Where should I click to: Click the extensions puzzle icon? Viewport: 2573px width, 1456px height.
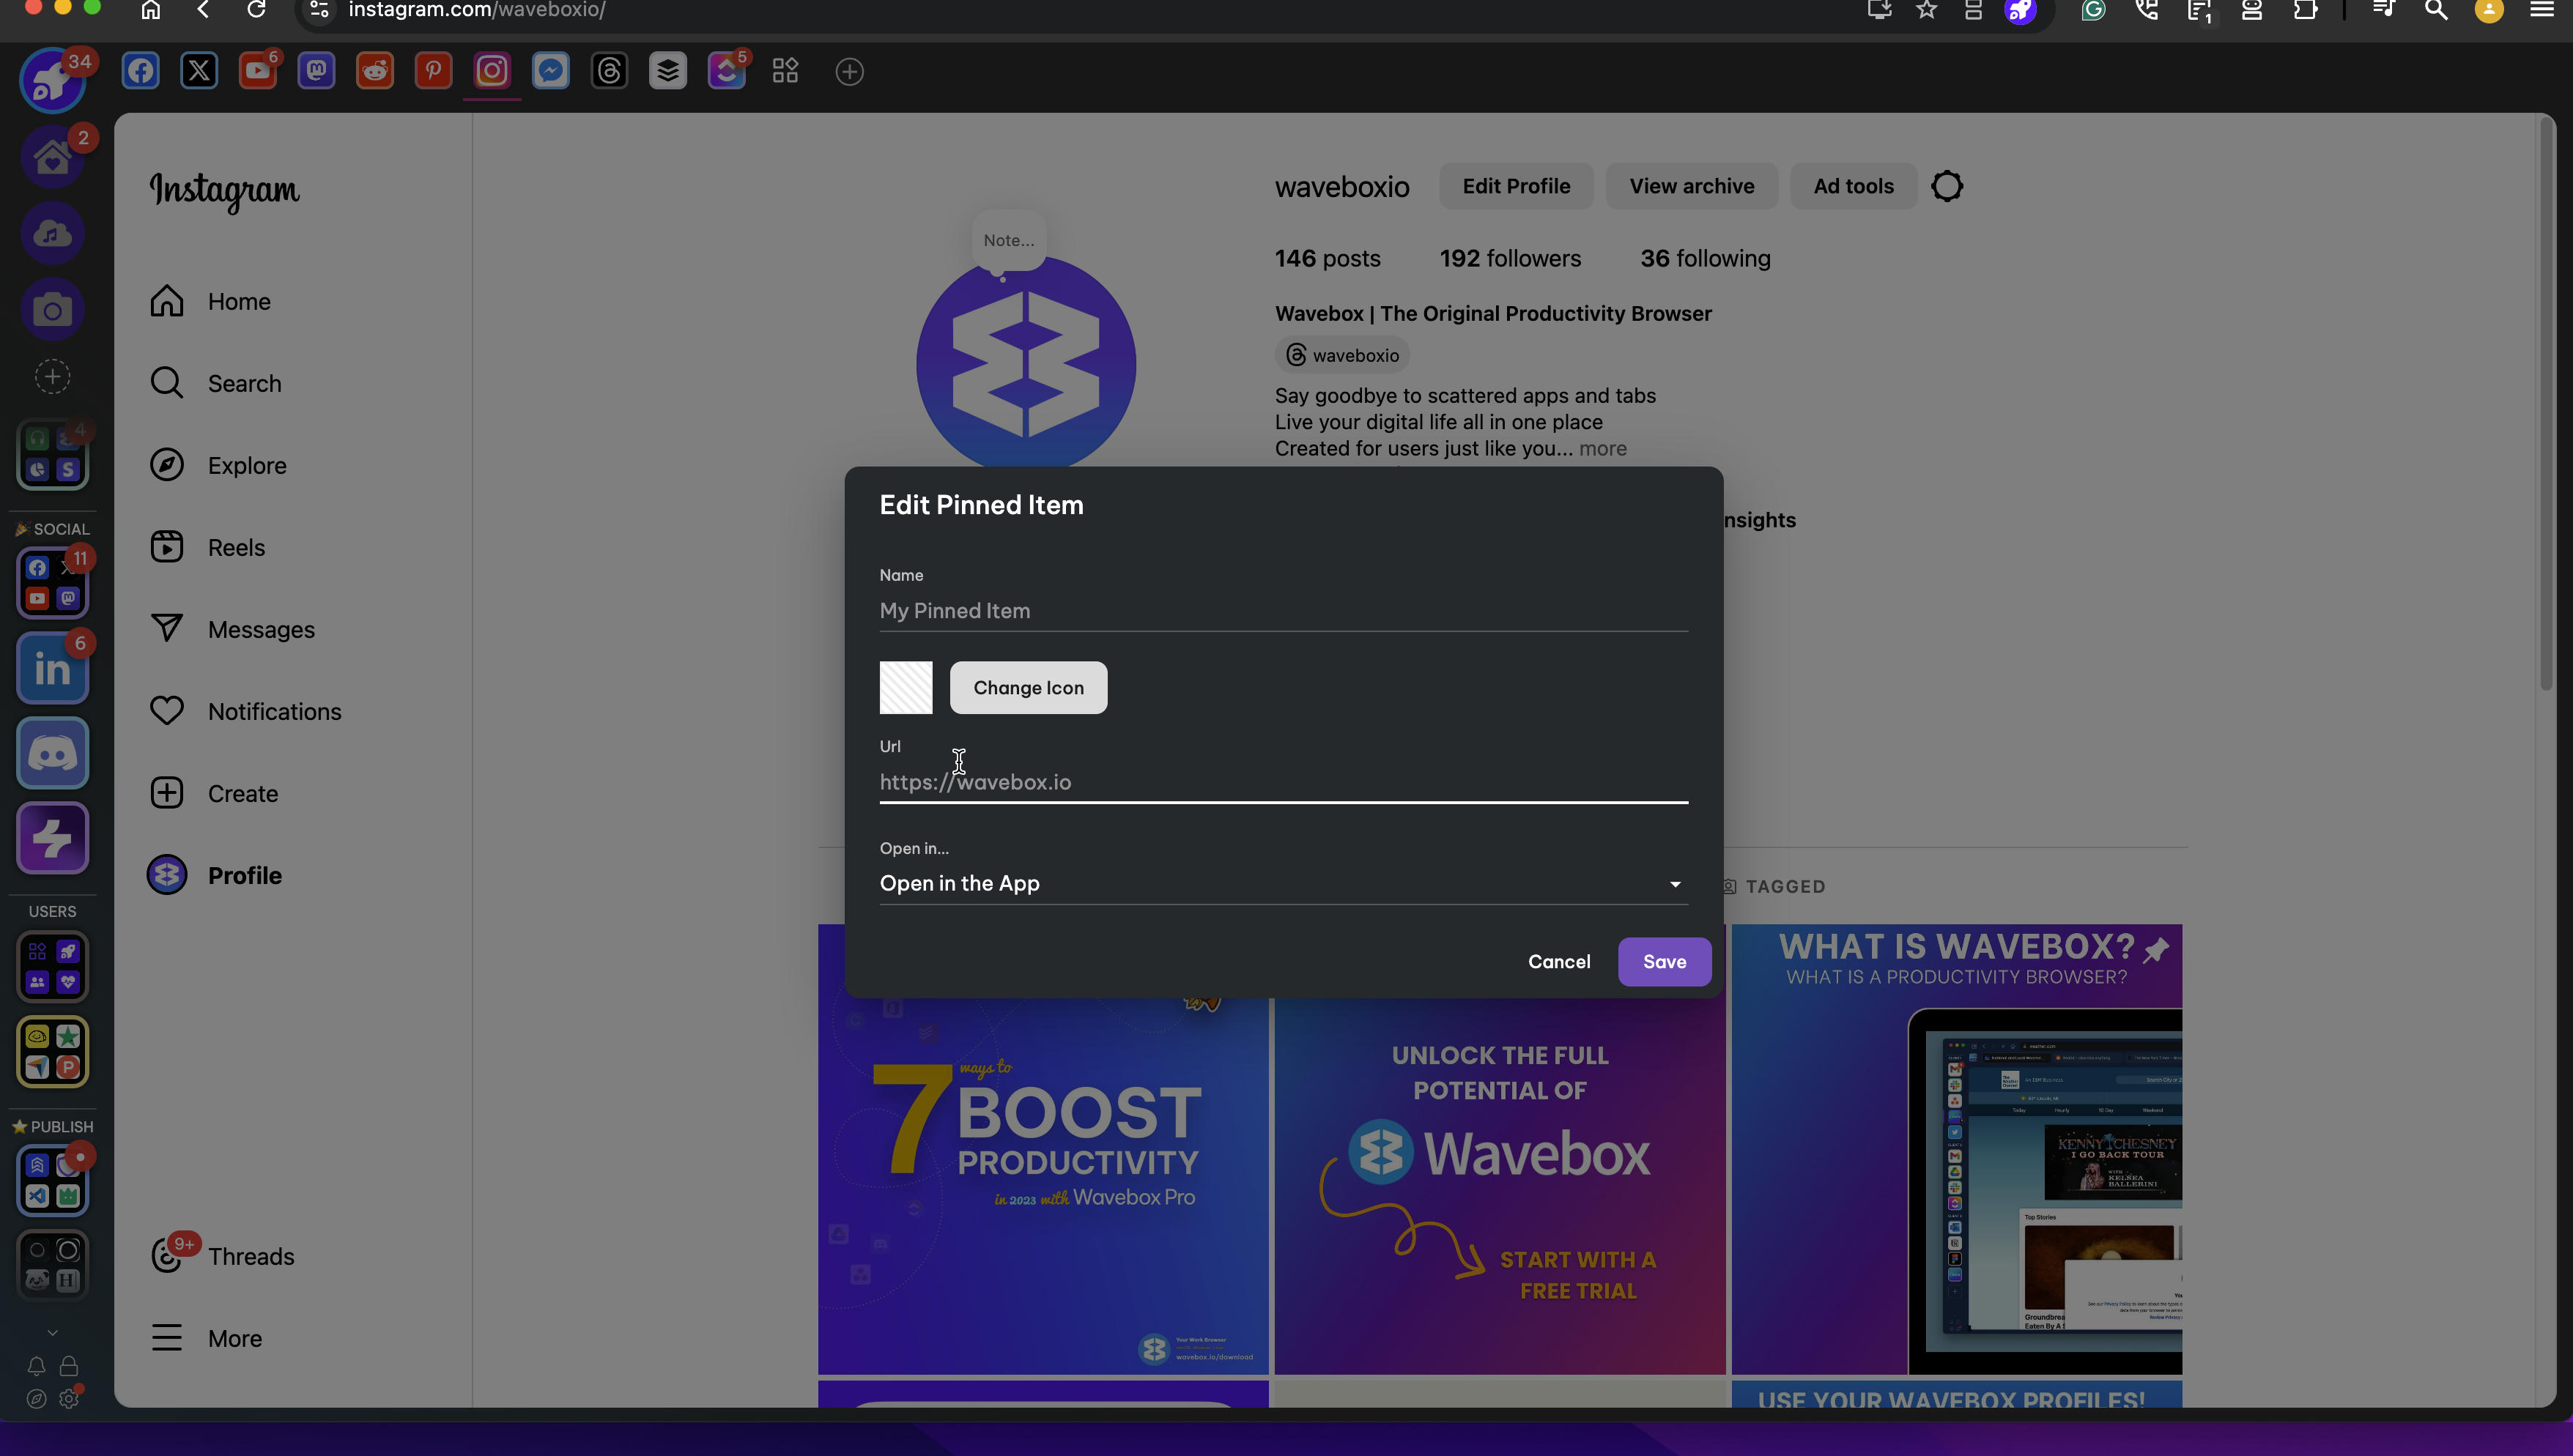tap(2305, 10)
